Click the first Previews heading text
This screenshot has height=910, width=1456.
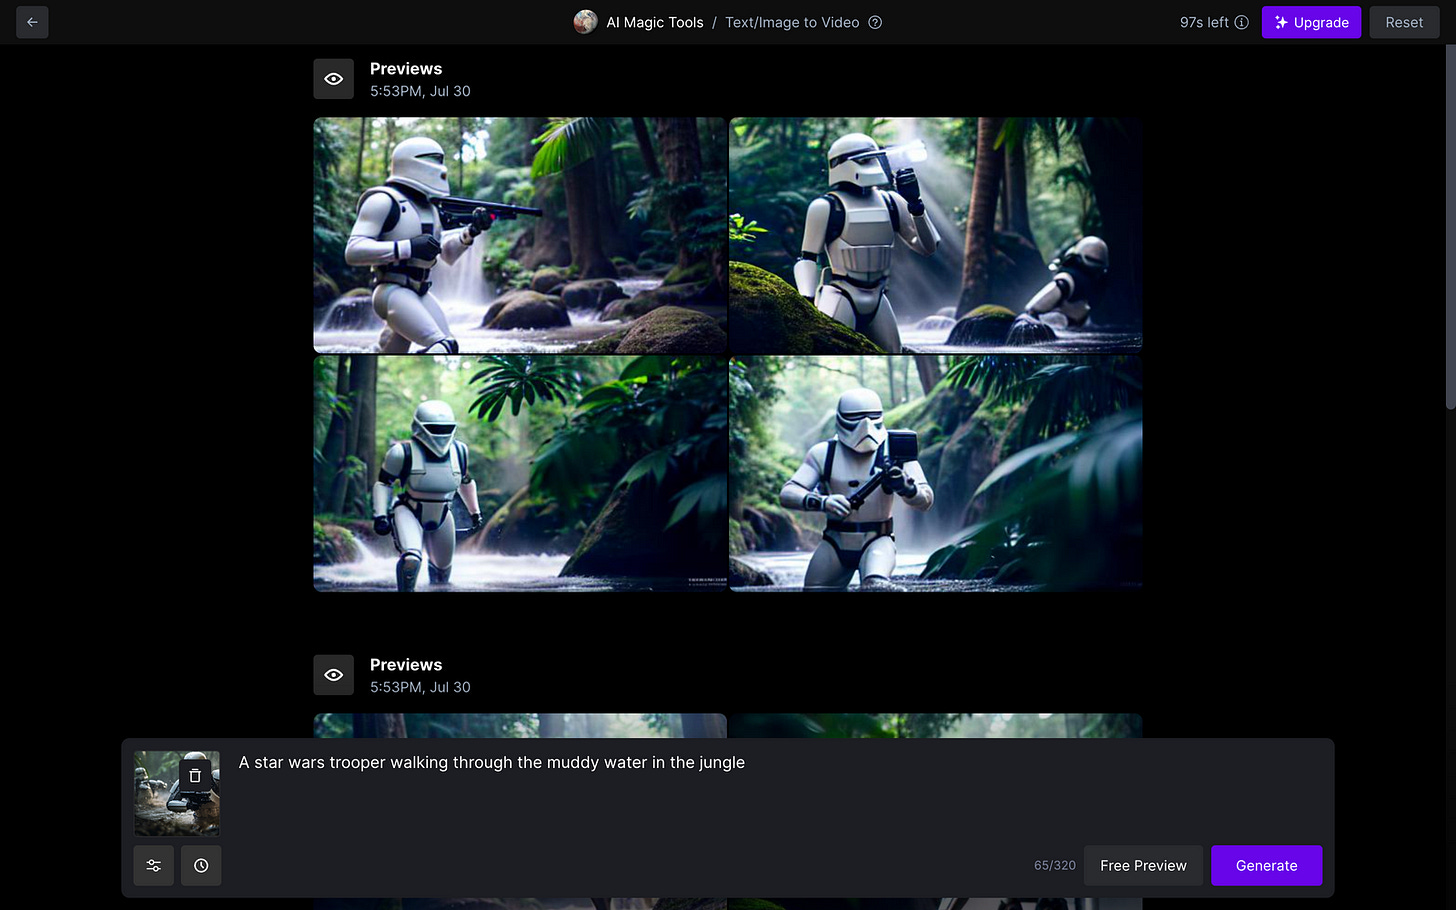406,69
